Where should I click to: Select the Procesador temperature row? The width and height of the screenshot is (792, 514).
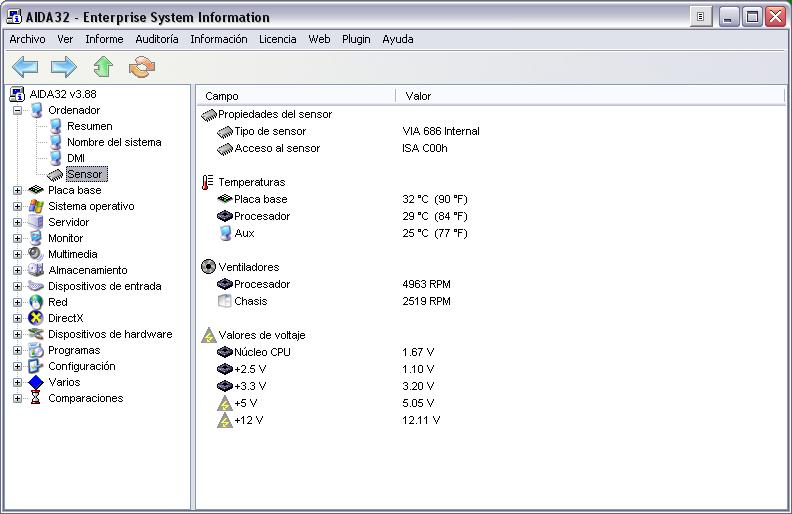pyautogui.click(x=262, y=216)
